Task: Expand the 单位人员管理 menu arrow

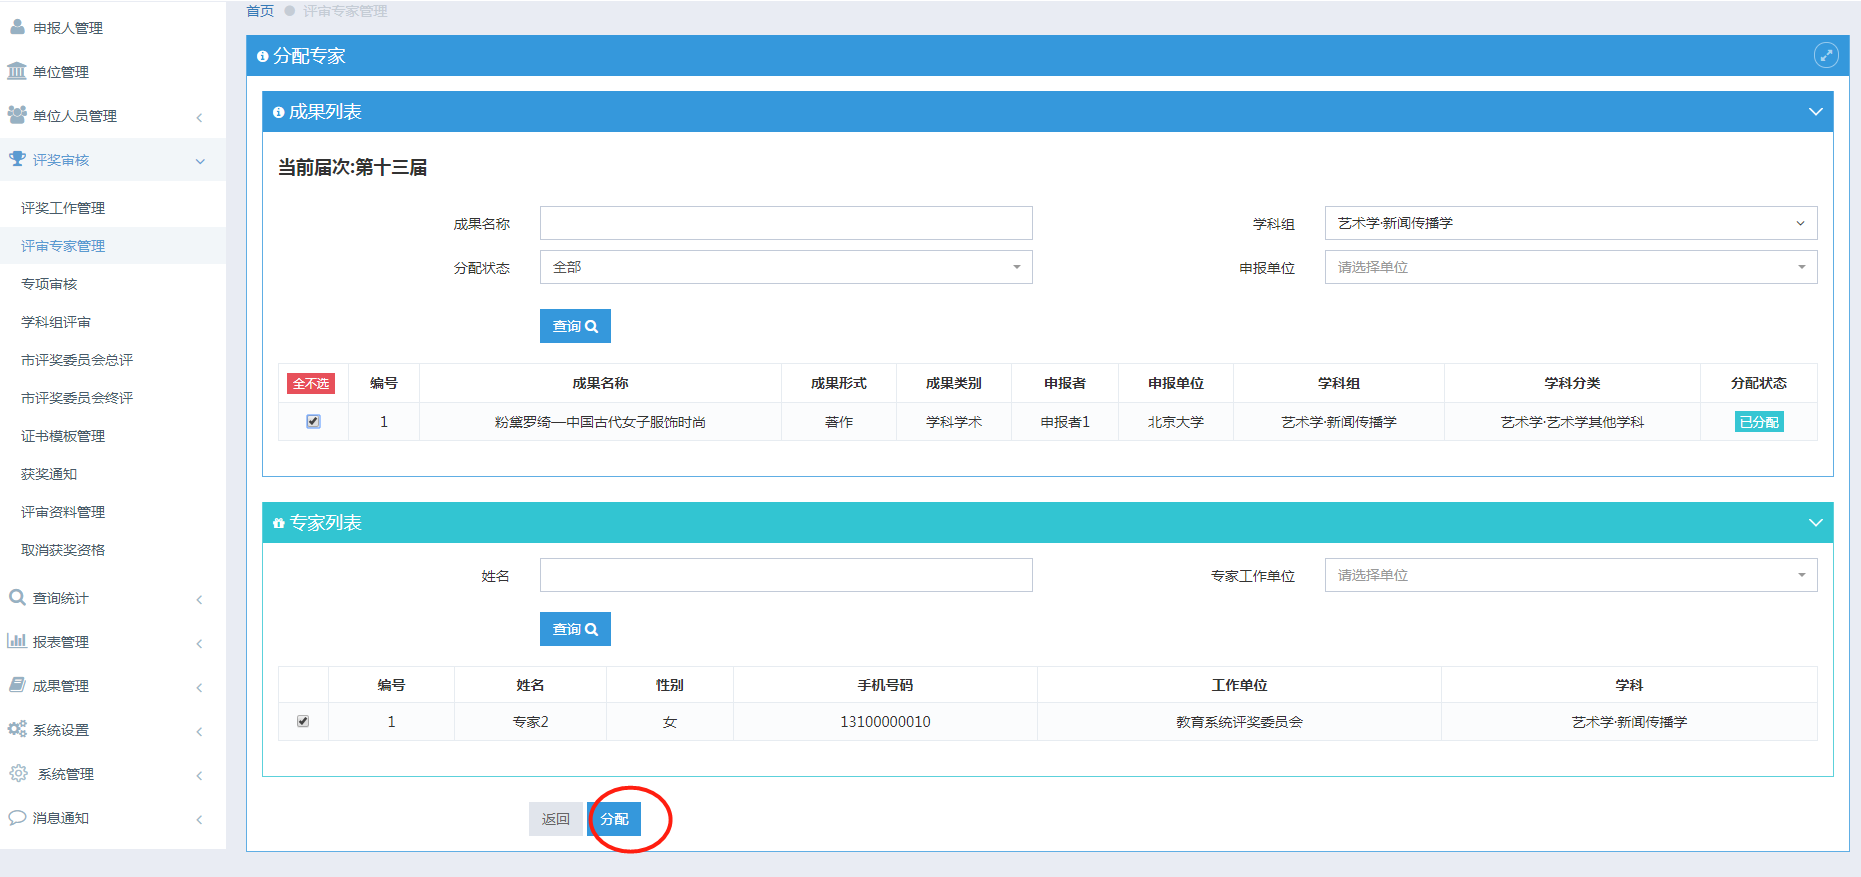Action: 200,117
